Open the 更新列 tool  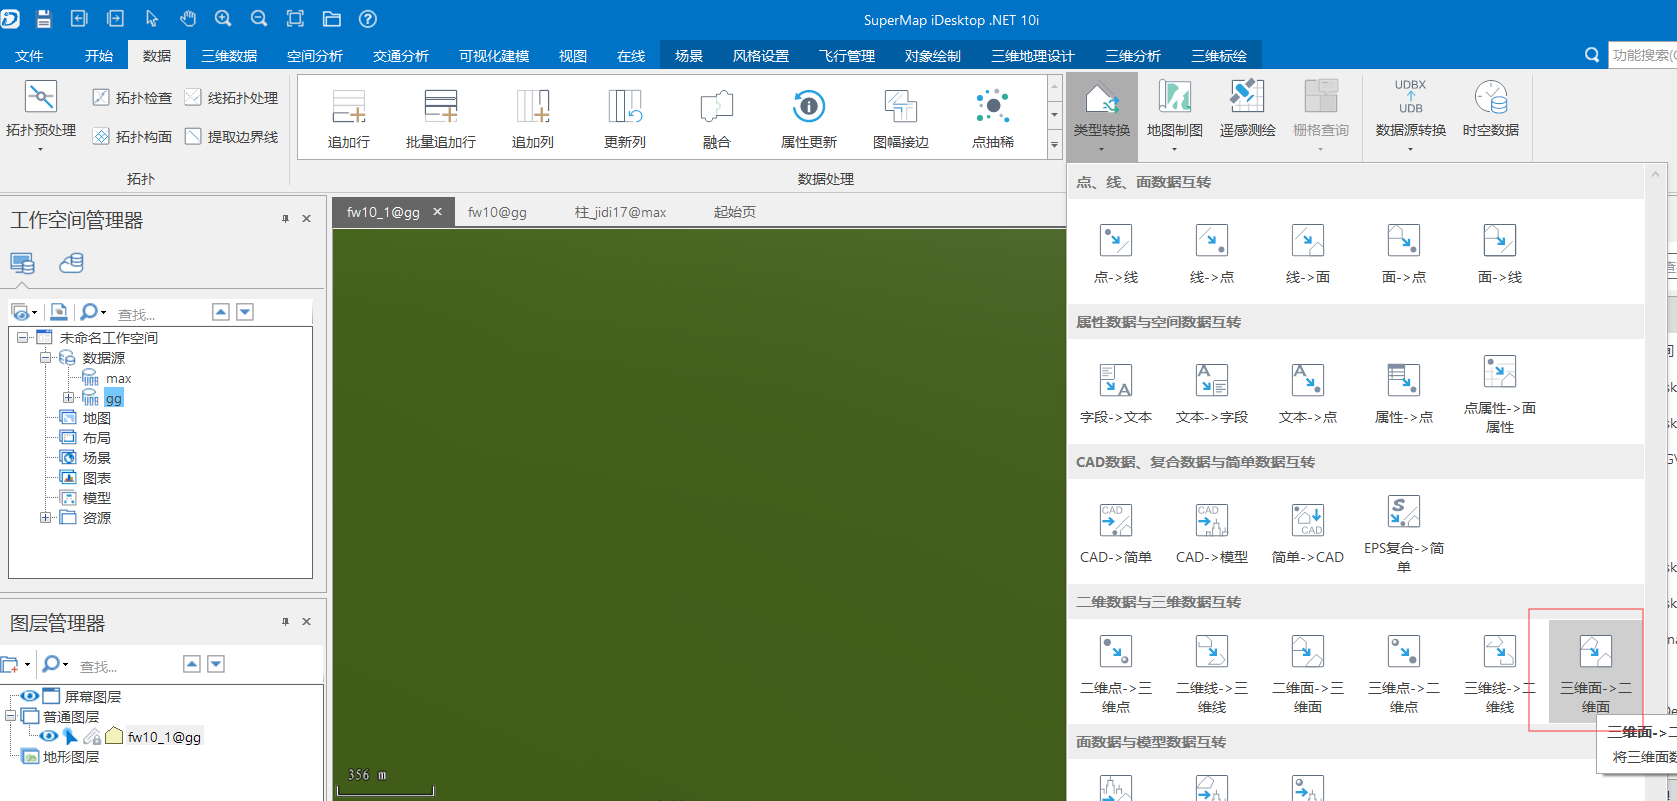624,118
